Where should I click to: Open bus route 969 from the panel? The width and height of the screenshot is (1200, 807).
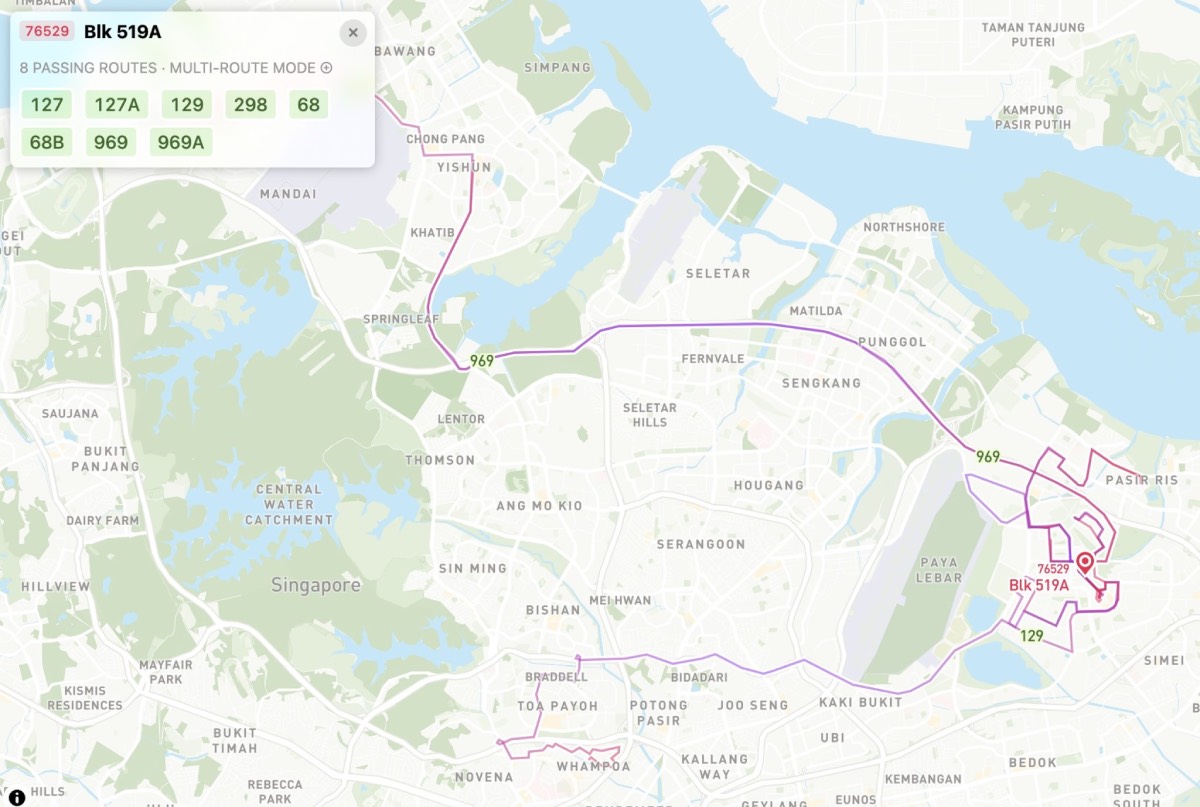pyautogui.click(x=111, y=142)
